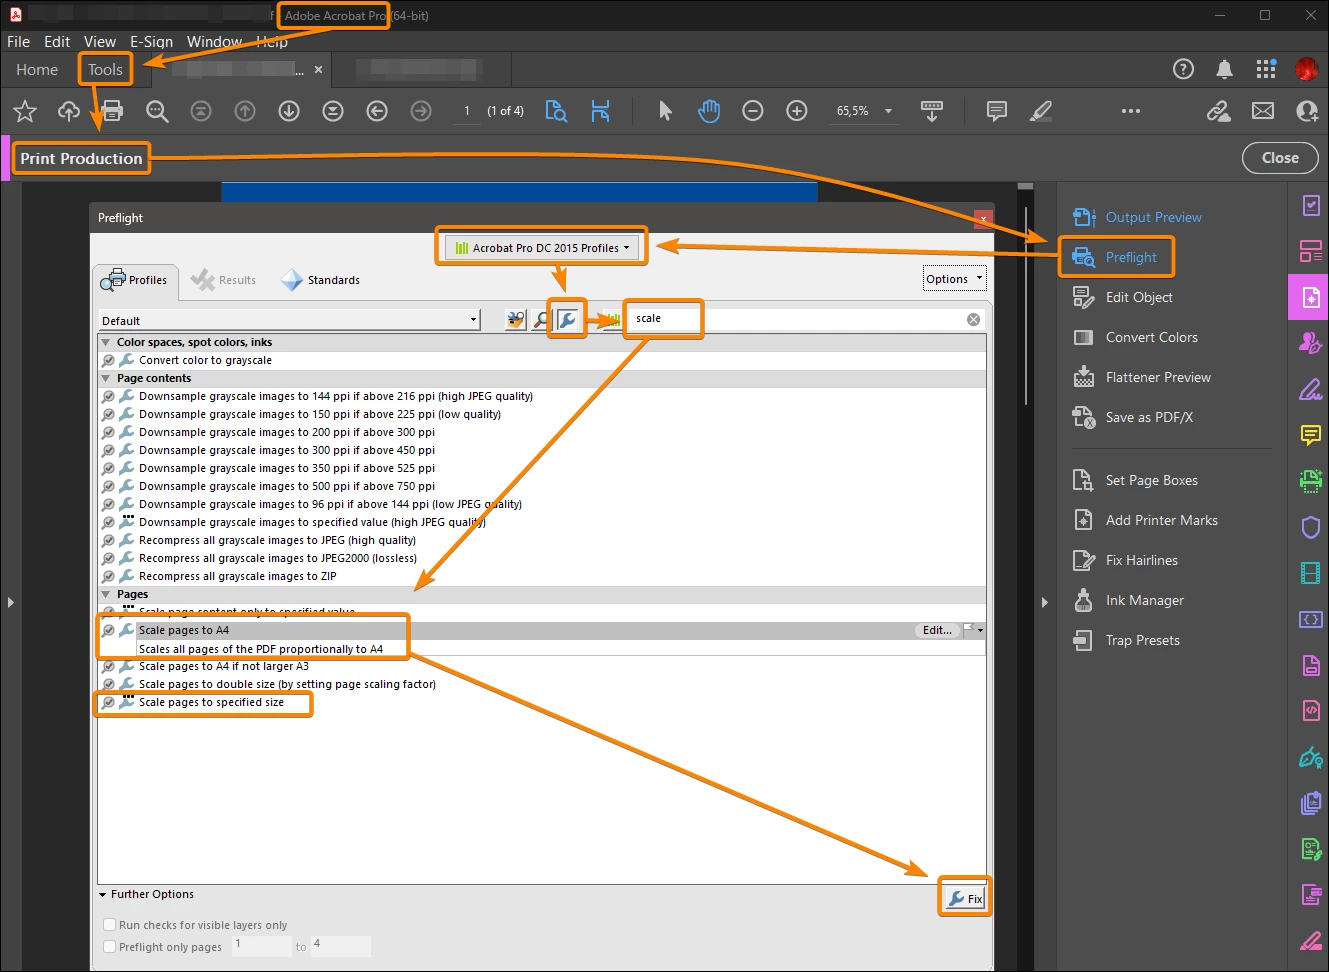Open help question mark icon
Viewport: 1329px width, 972px height.
point(1183,69)
